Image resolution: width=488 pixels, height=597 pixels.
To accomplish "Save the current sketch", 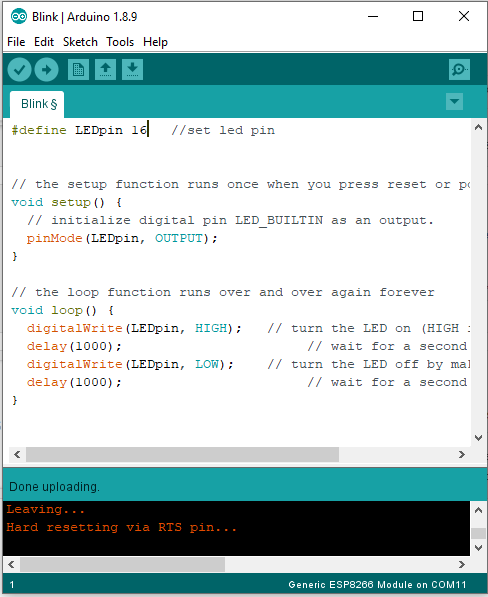I will [x=132, y=69].
